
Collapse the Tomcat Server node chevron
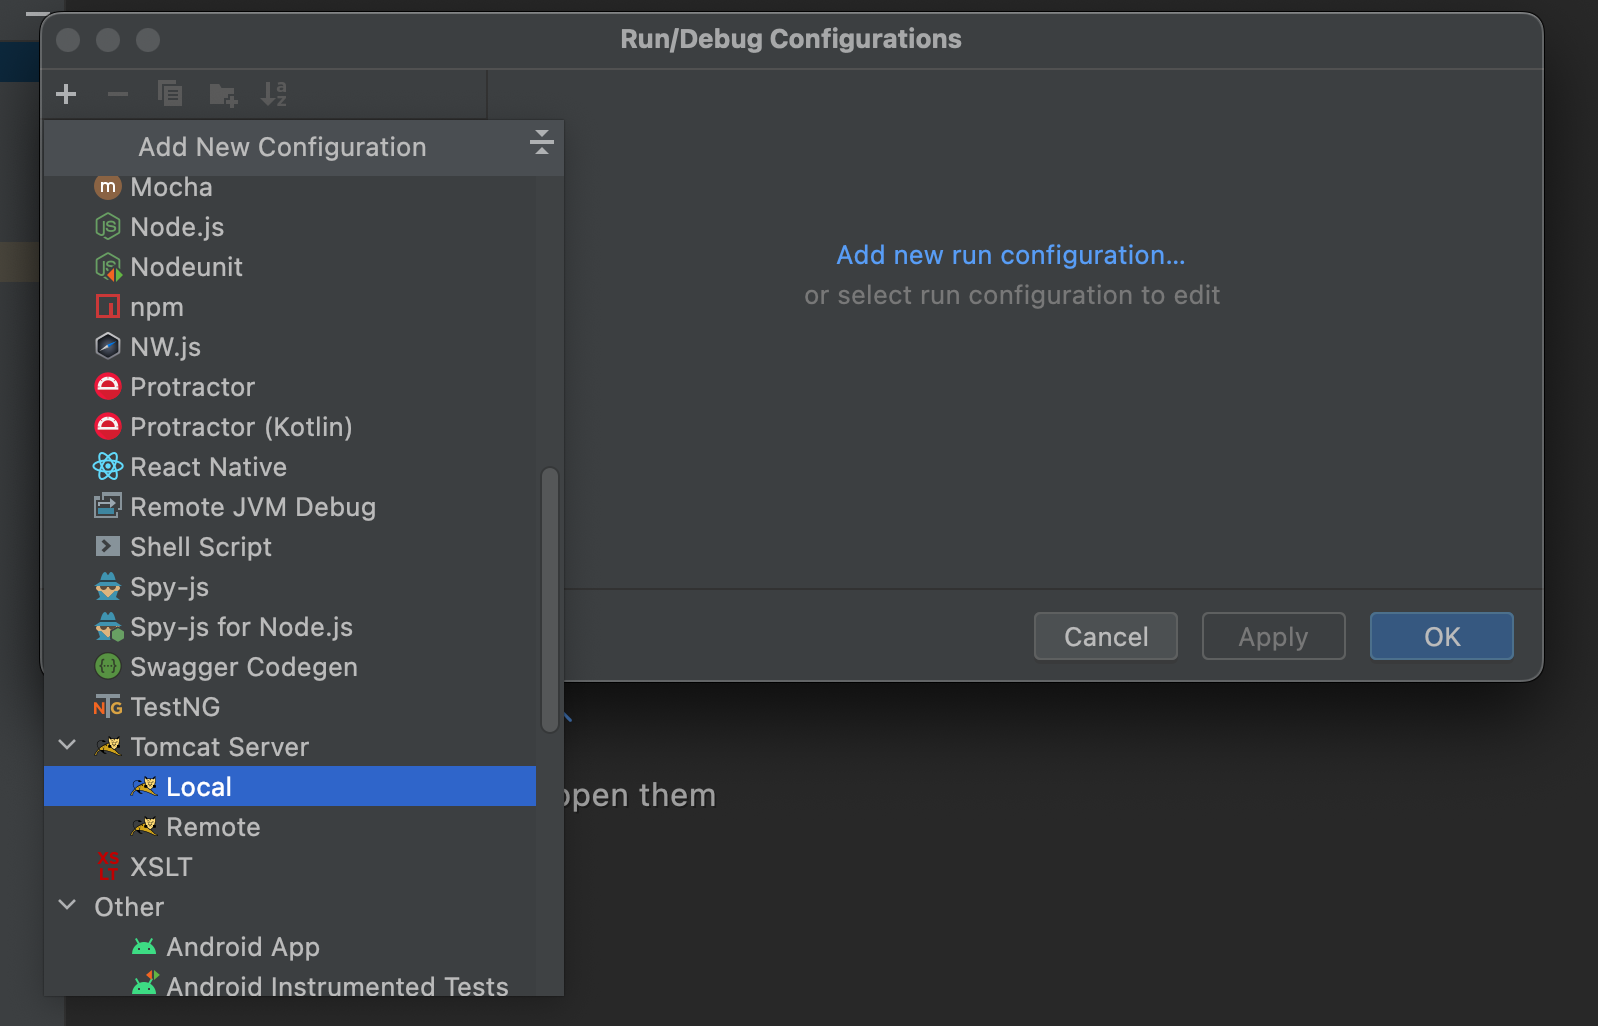click(67, 745)
